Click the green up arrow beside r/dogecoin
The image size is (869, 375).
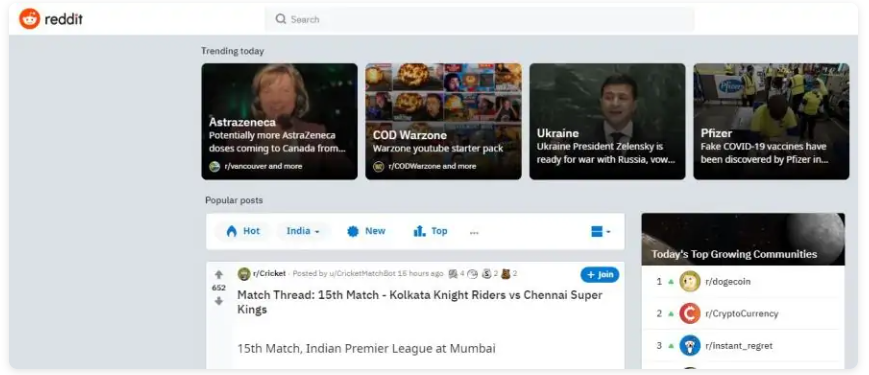click(x=671, y=281)
